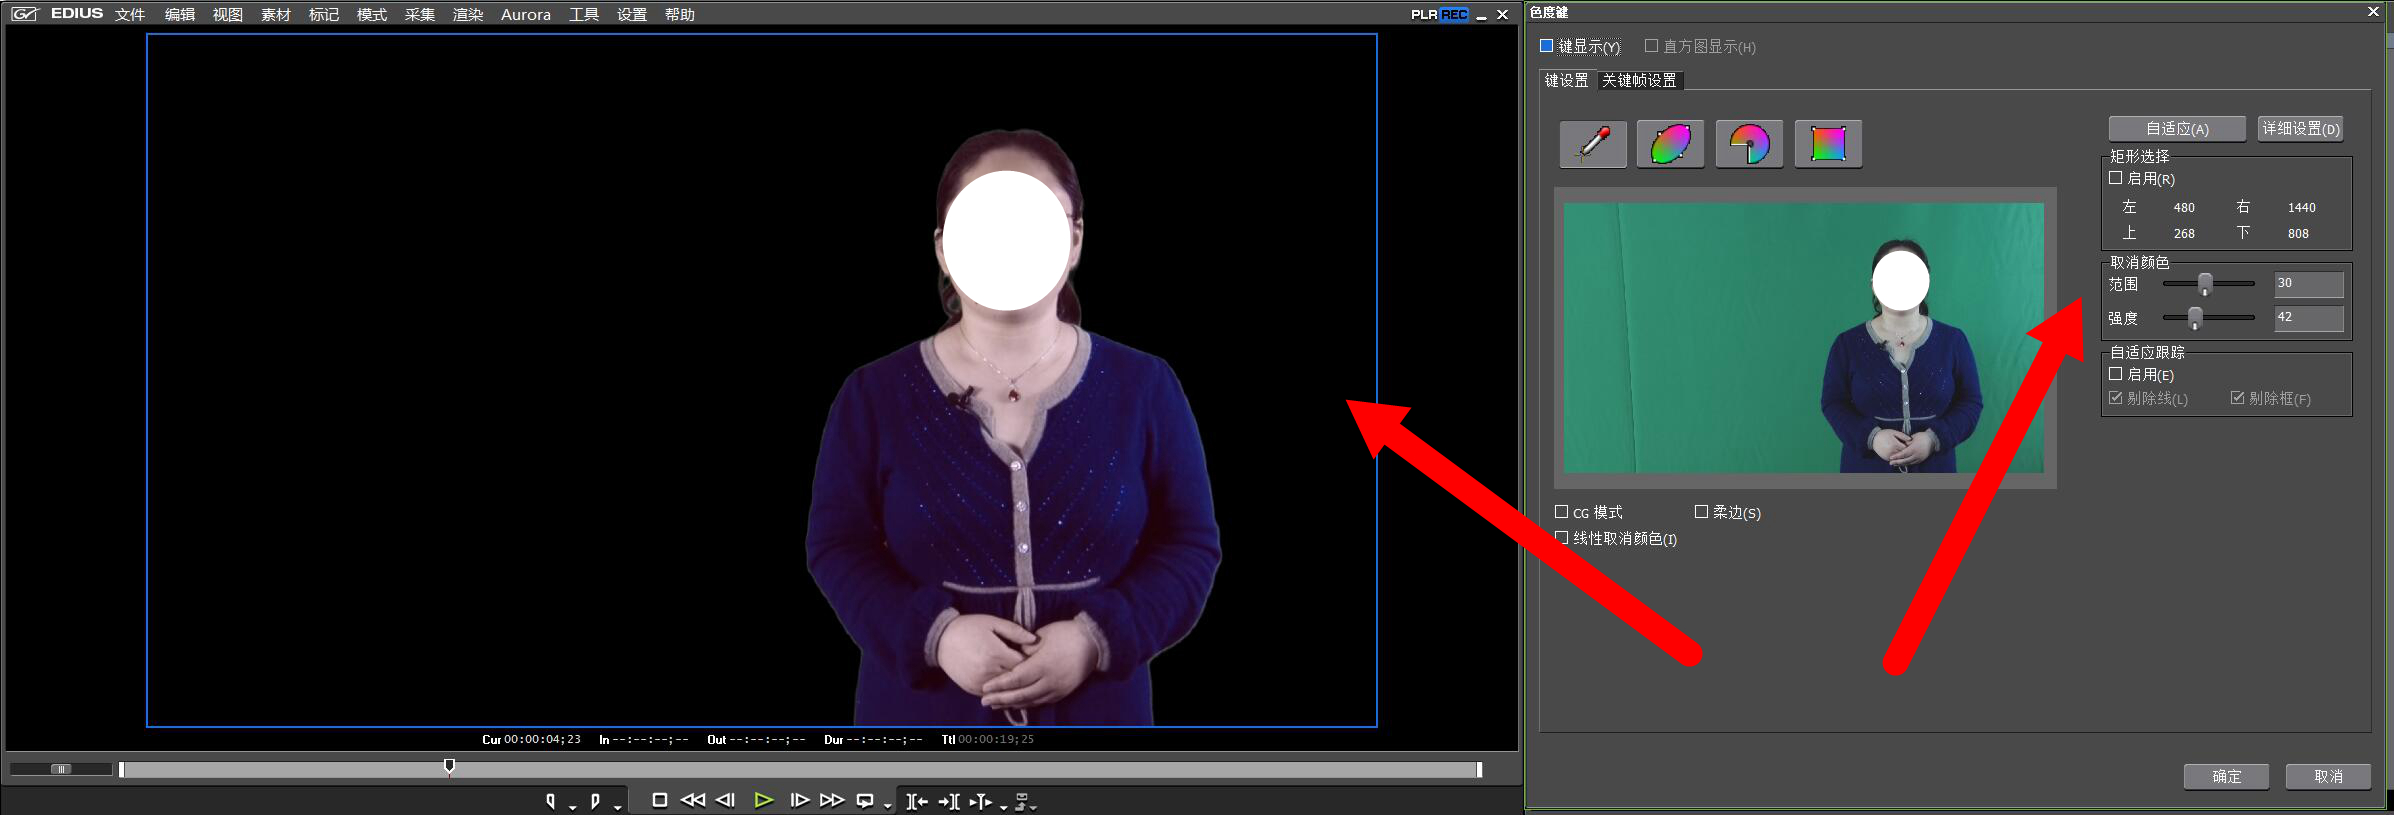Viewport: 2394px width, 815px height.
Task: Close the 色度键 dialog
Action: tap(2372, 12)
